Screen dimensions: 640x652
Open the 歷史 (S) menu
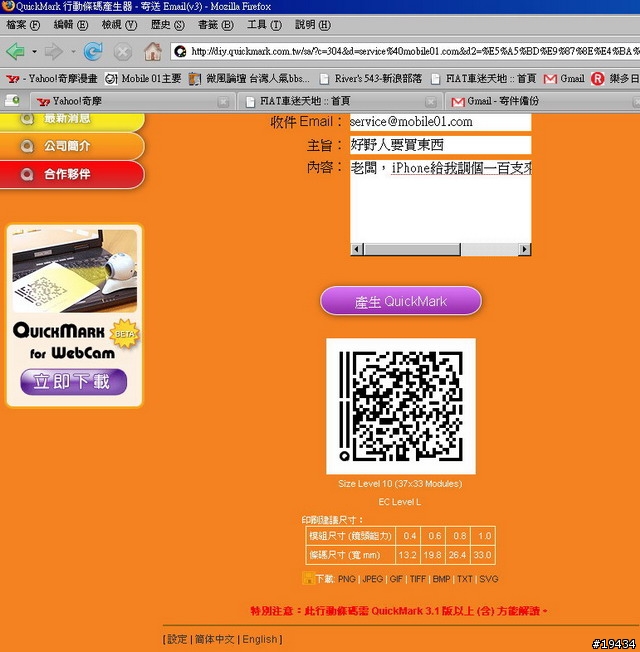click(168, 25)
